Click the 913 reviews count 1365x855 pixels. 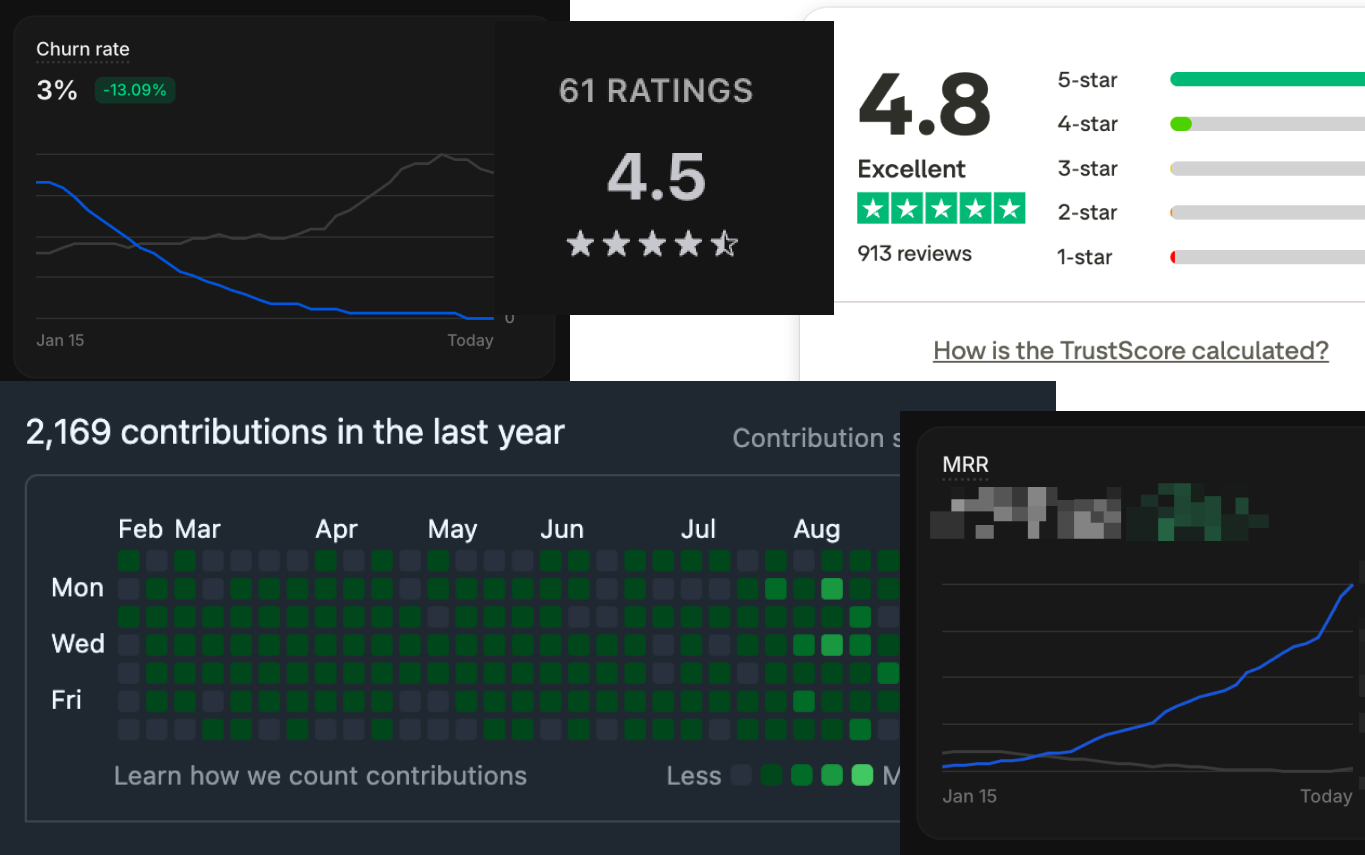pos(913,253)
